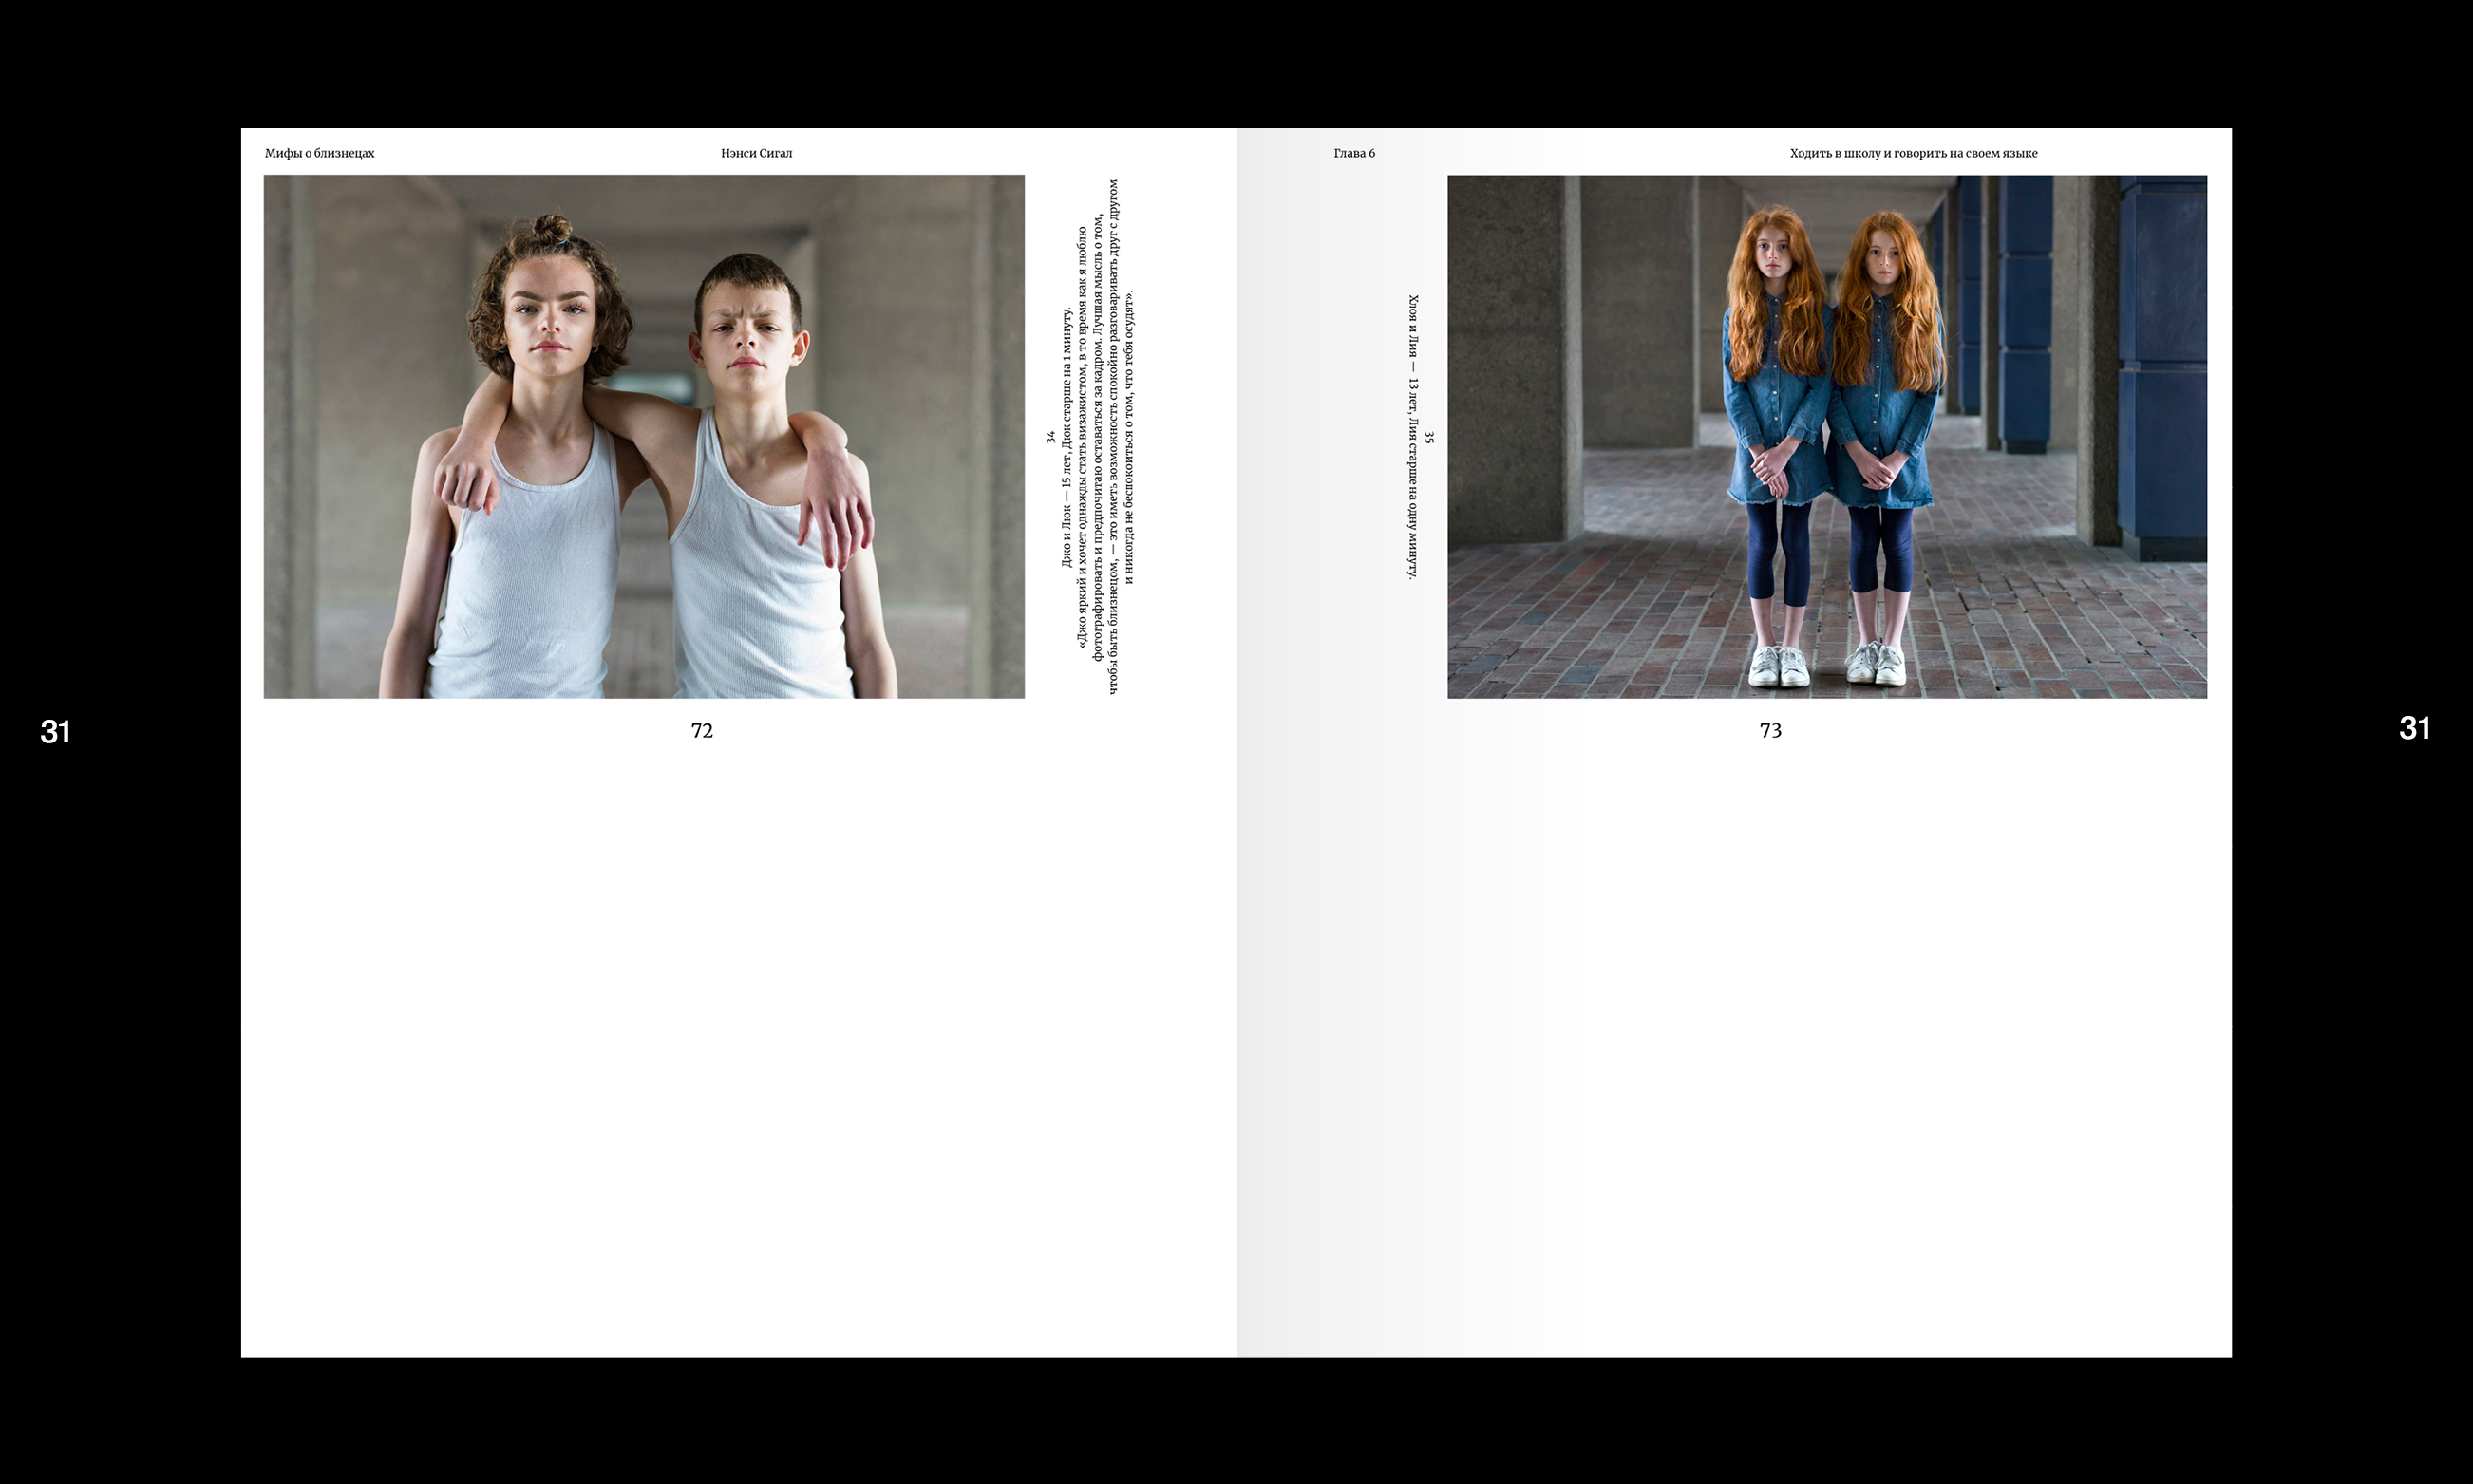
Task: Click the slide number 31 on the left edge
Action: (55, 732)
